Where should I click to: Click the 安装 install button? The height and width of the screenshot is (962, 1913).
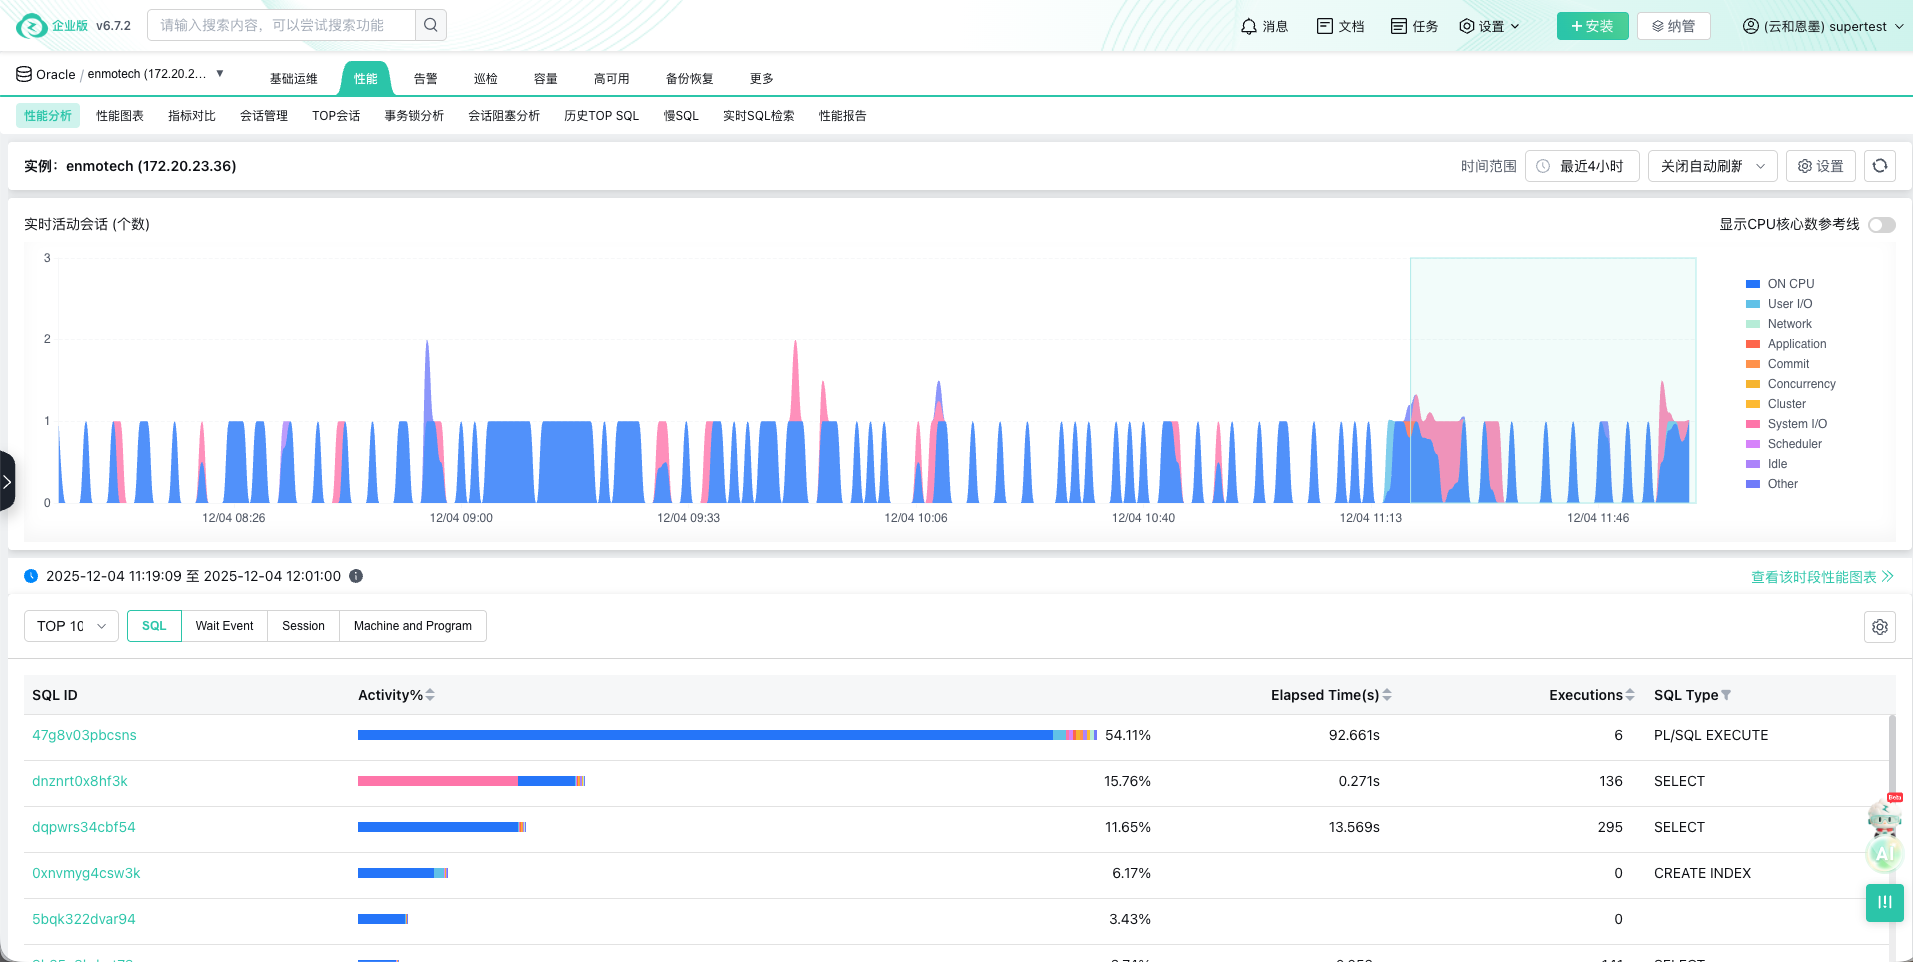1592,26
